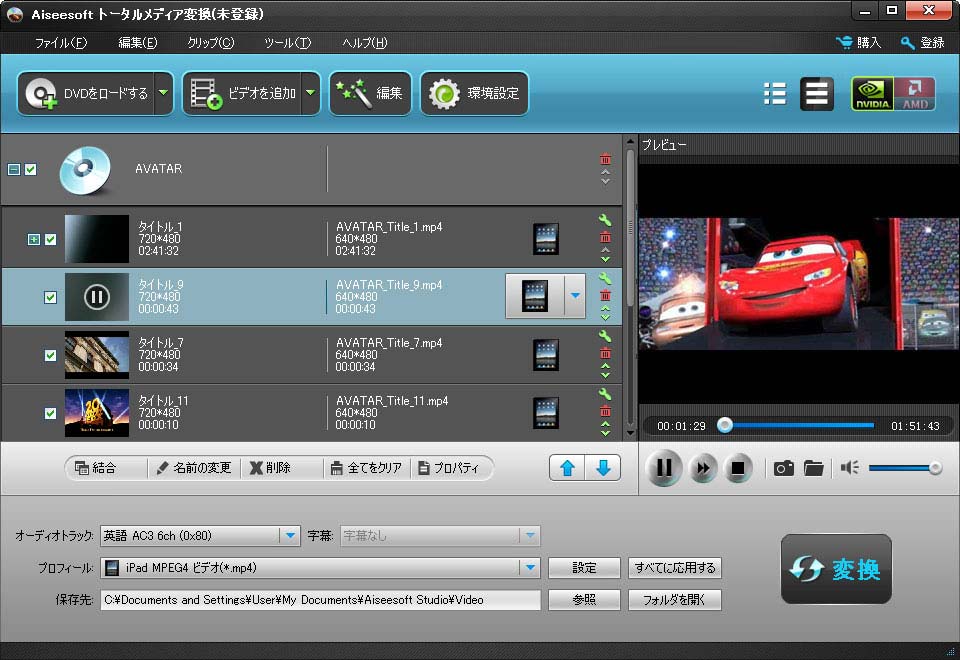Expand the タイトル_1 row
The image size is (960, 660).
tap(34, 239)
